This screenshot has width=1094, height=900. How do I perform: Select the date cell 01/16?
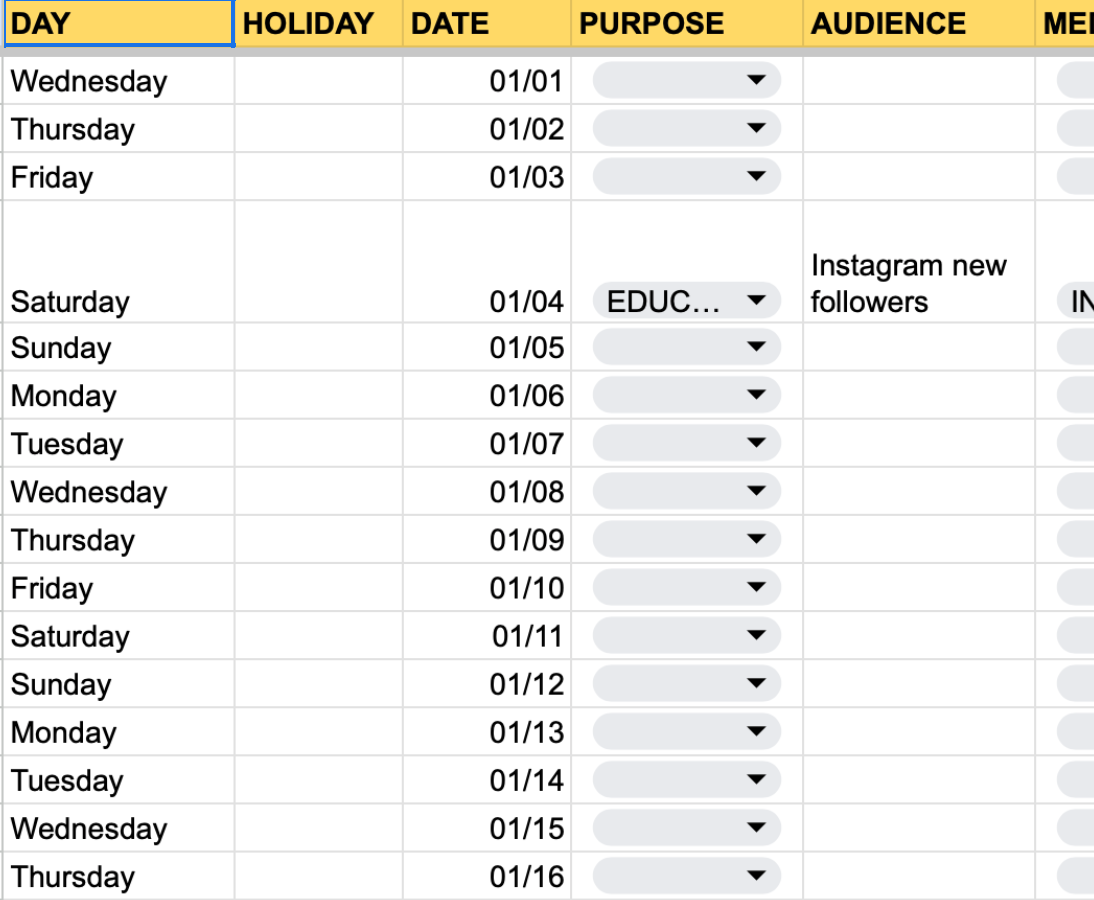point(487,876)
